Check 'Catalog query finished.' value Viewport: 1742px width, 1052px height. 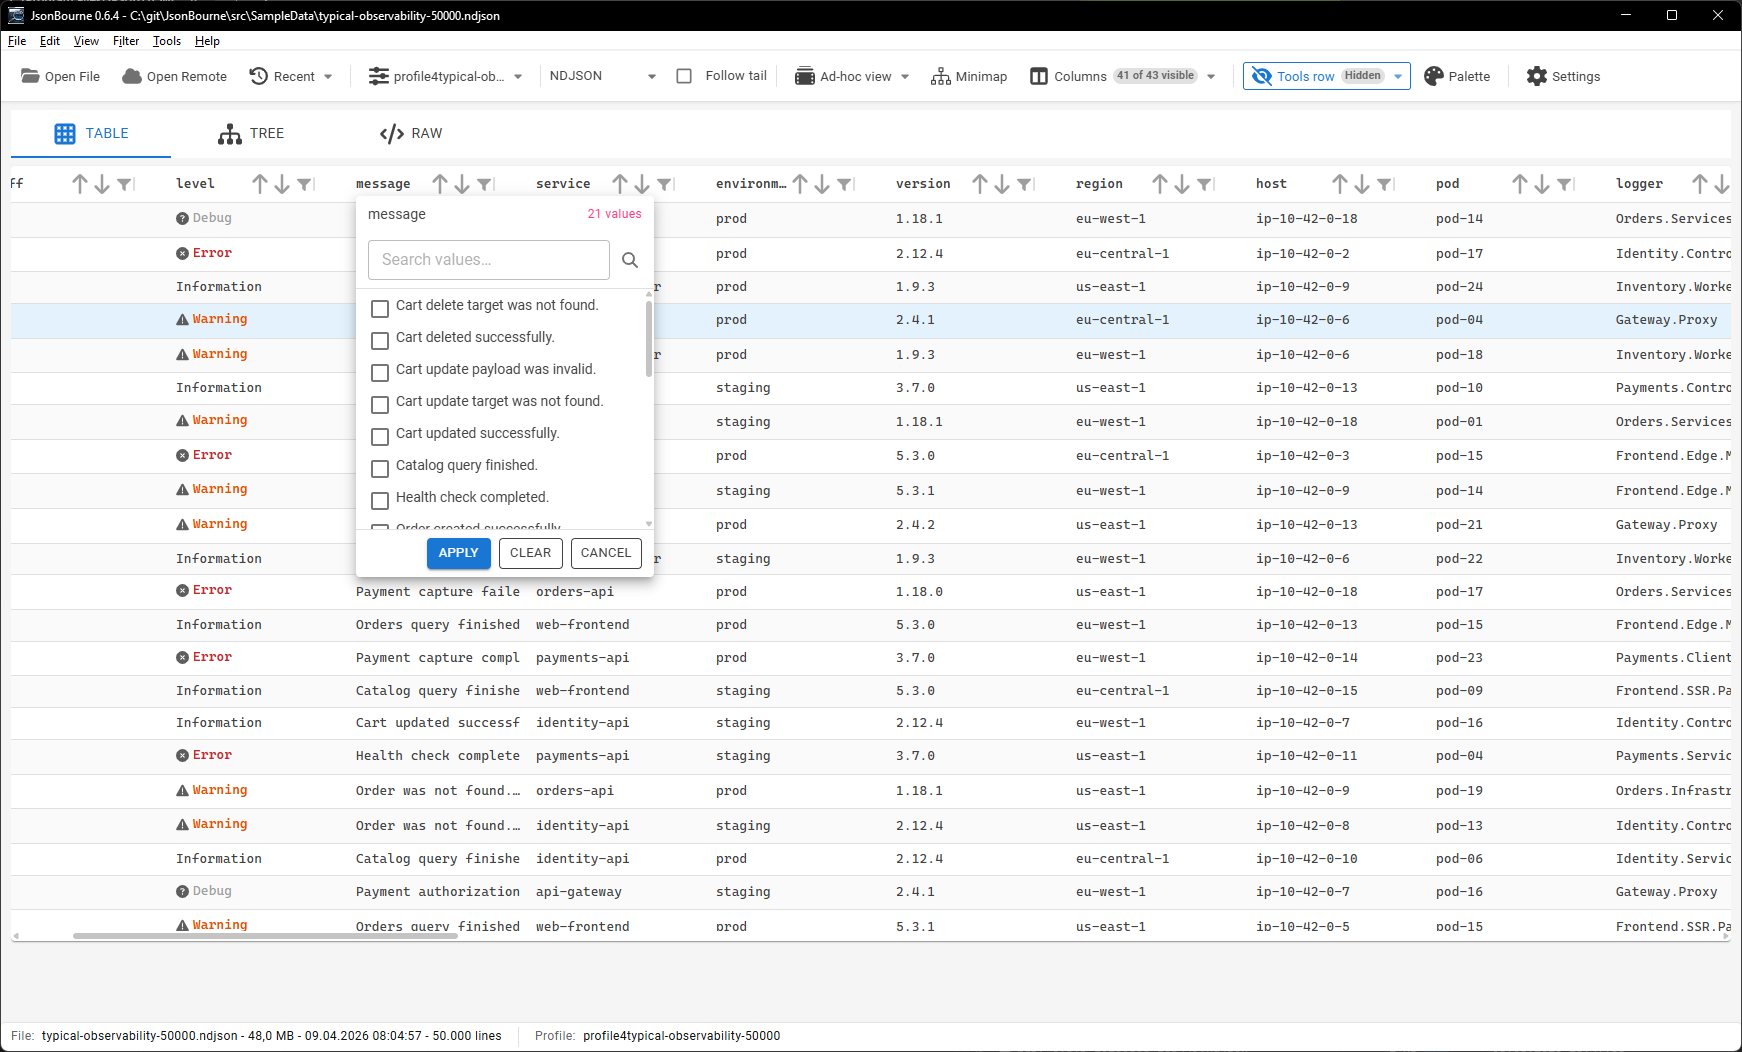(380, 468)
